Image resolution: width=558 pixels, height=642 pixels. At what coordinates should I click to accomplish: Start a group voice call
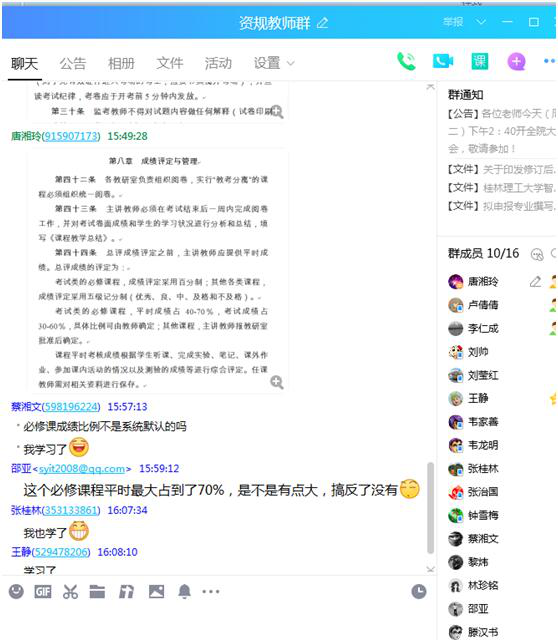(406, 62)
